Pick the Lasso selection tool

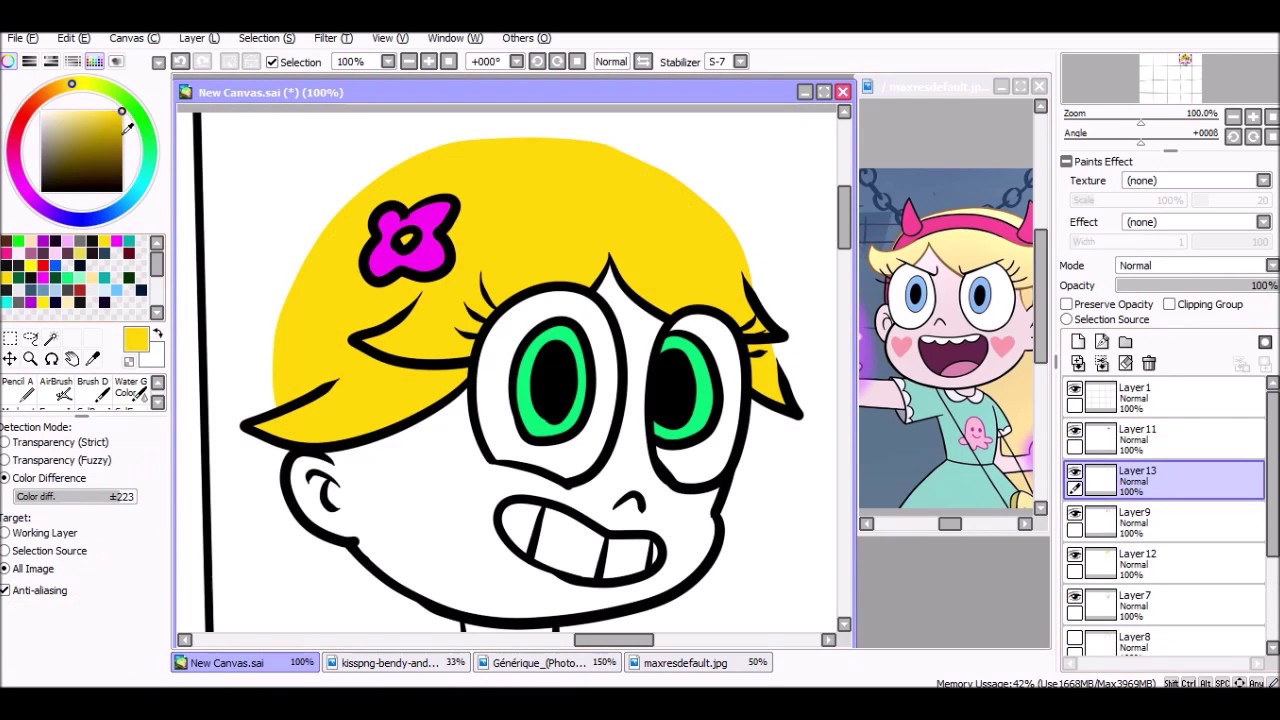pos(30,339)
